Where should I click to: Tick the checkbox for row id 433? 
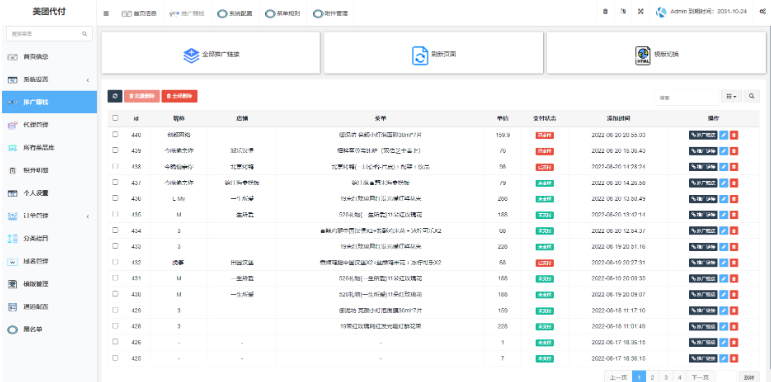[x=115, y=246]
